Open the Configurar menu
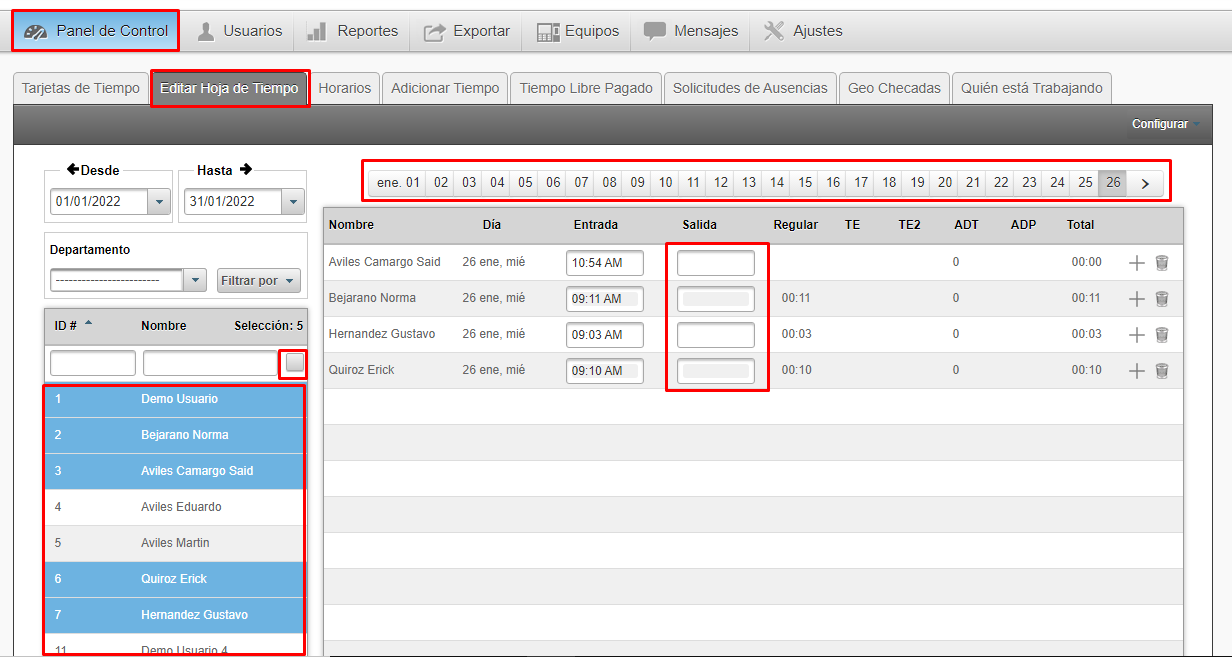Image resolution: width=1232 pixels, height=657 pixels. click(x=1165, y=124)
